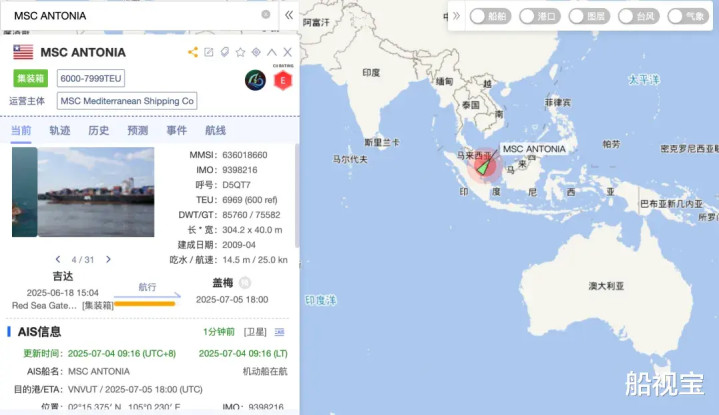This screenshot has height=415, width=719.
Task: Toggle the 船舶 switch
Action: click(x=490, y=16)
